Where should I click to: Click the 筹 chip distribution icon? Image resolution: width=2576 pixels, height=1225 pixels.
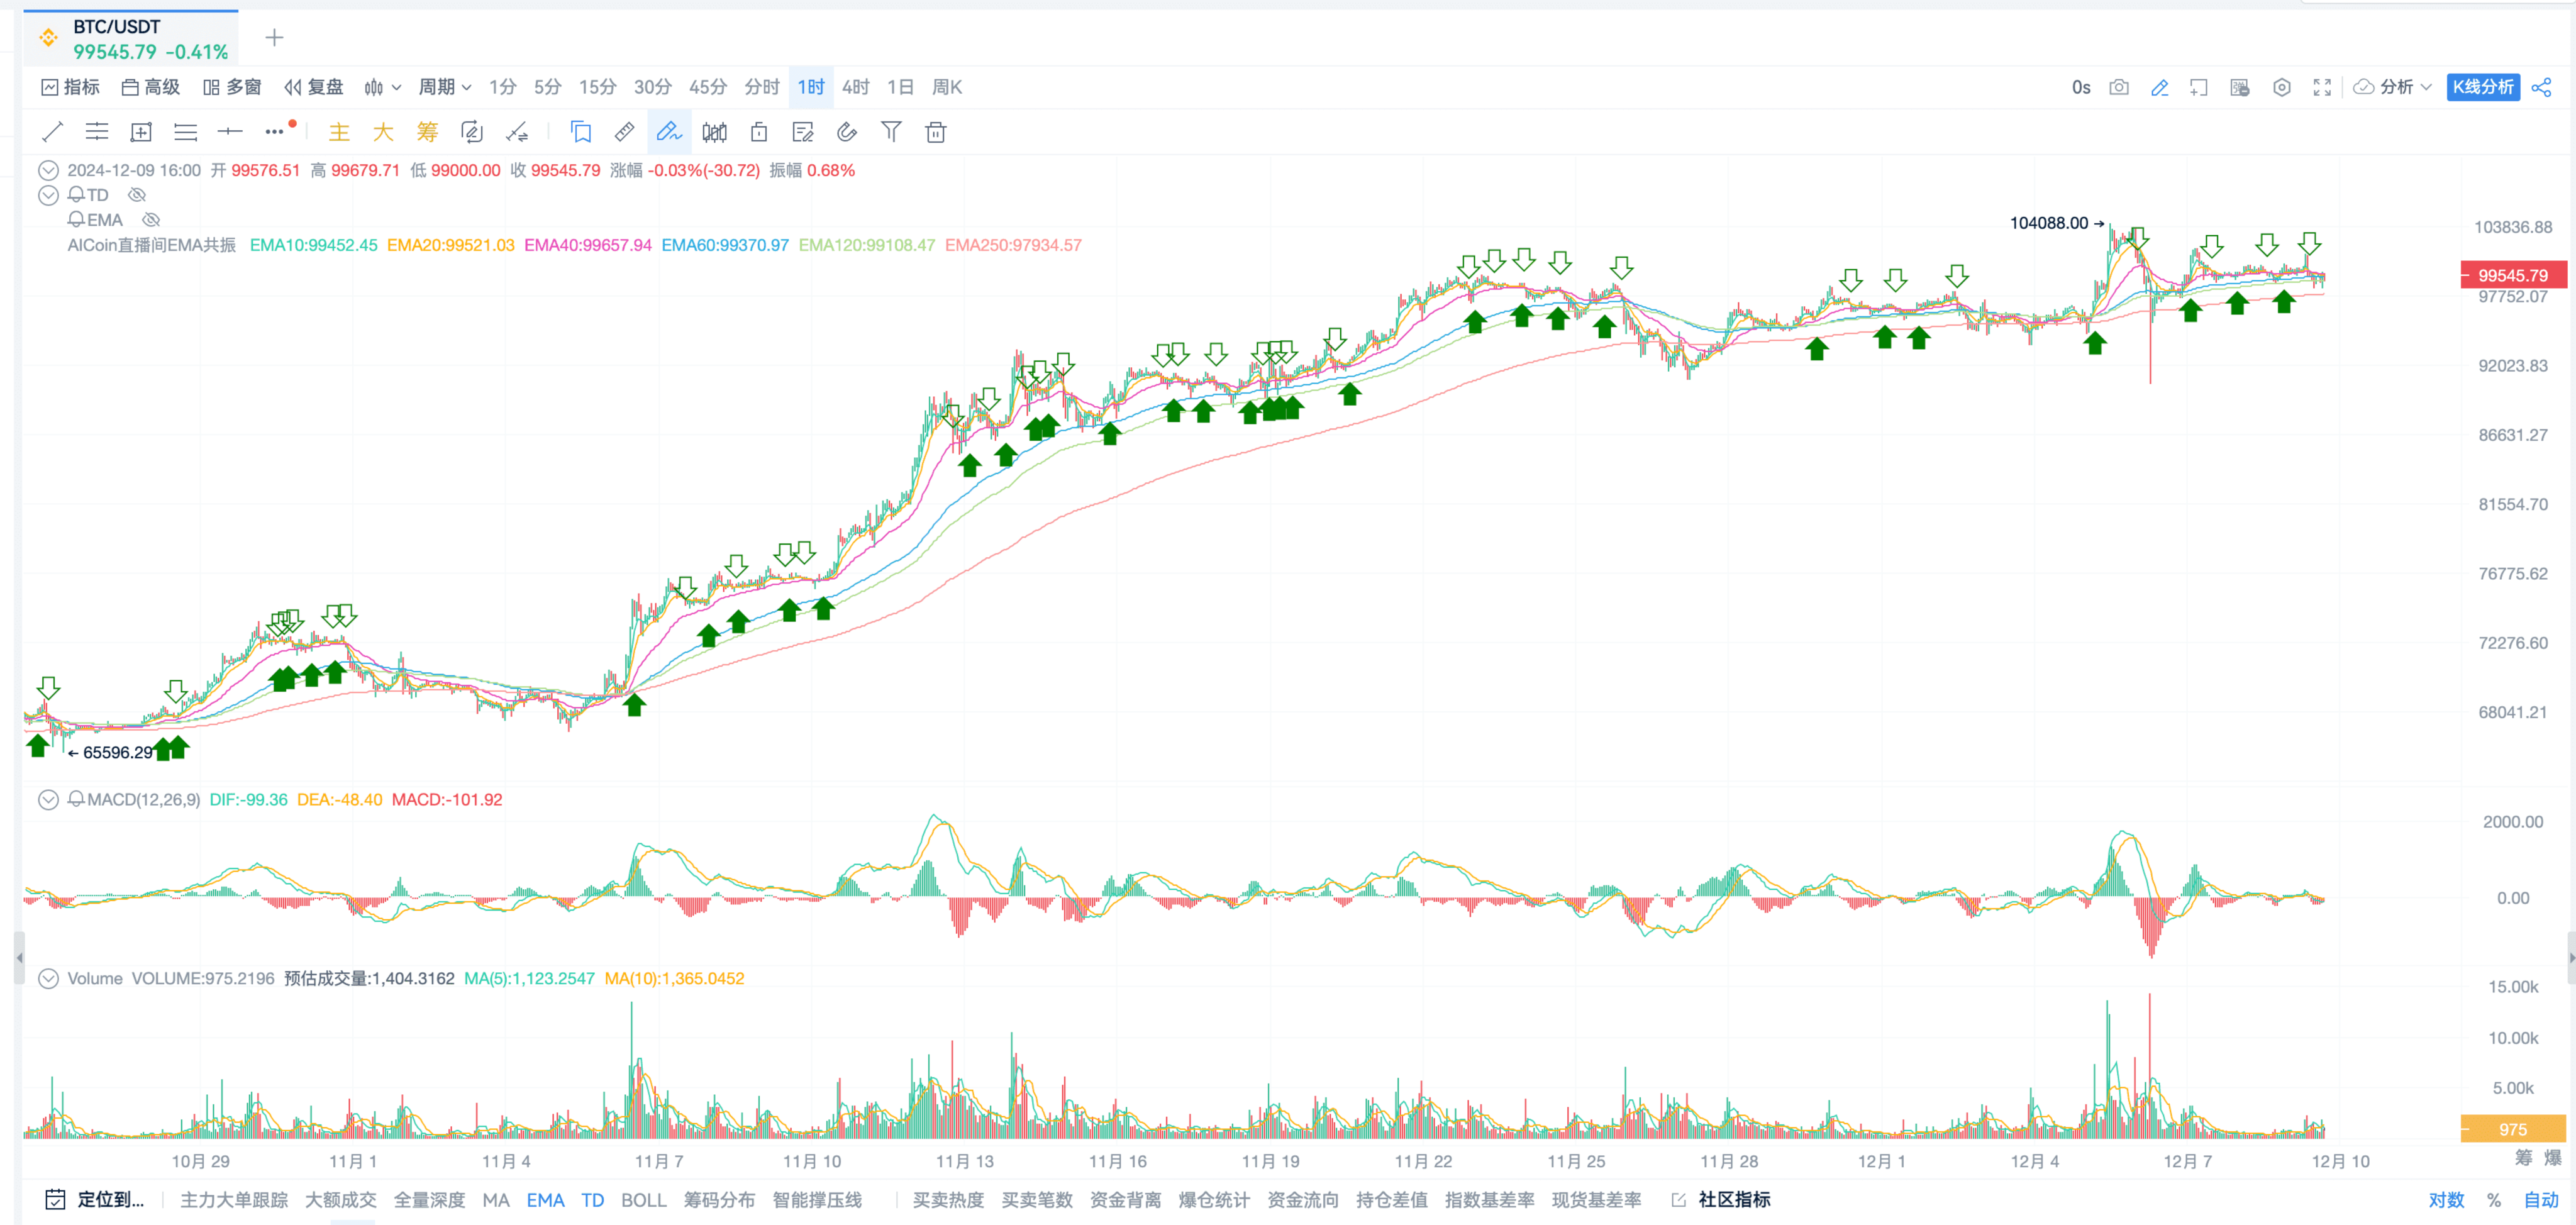pyautogui.click(x=427, y=132)
